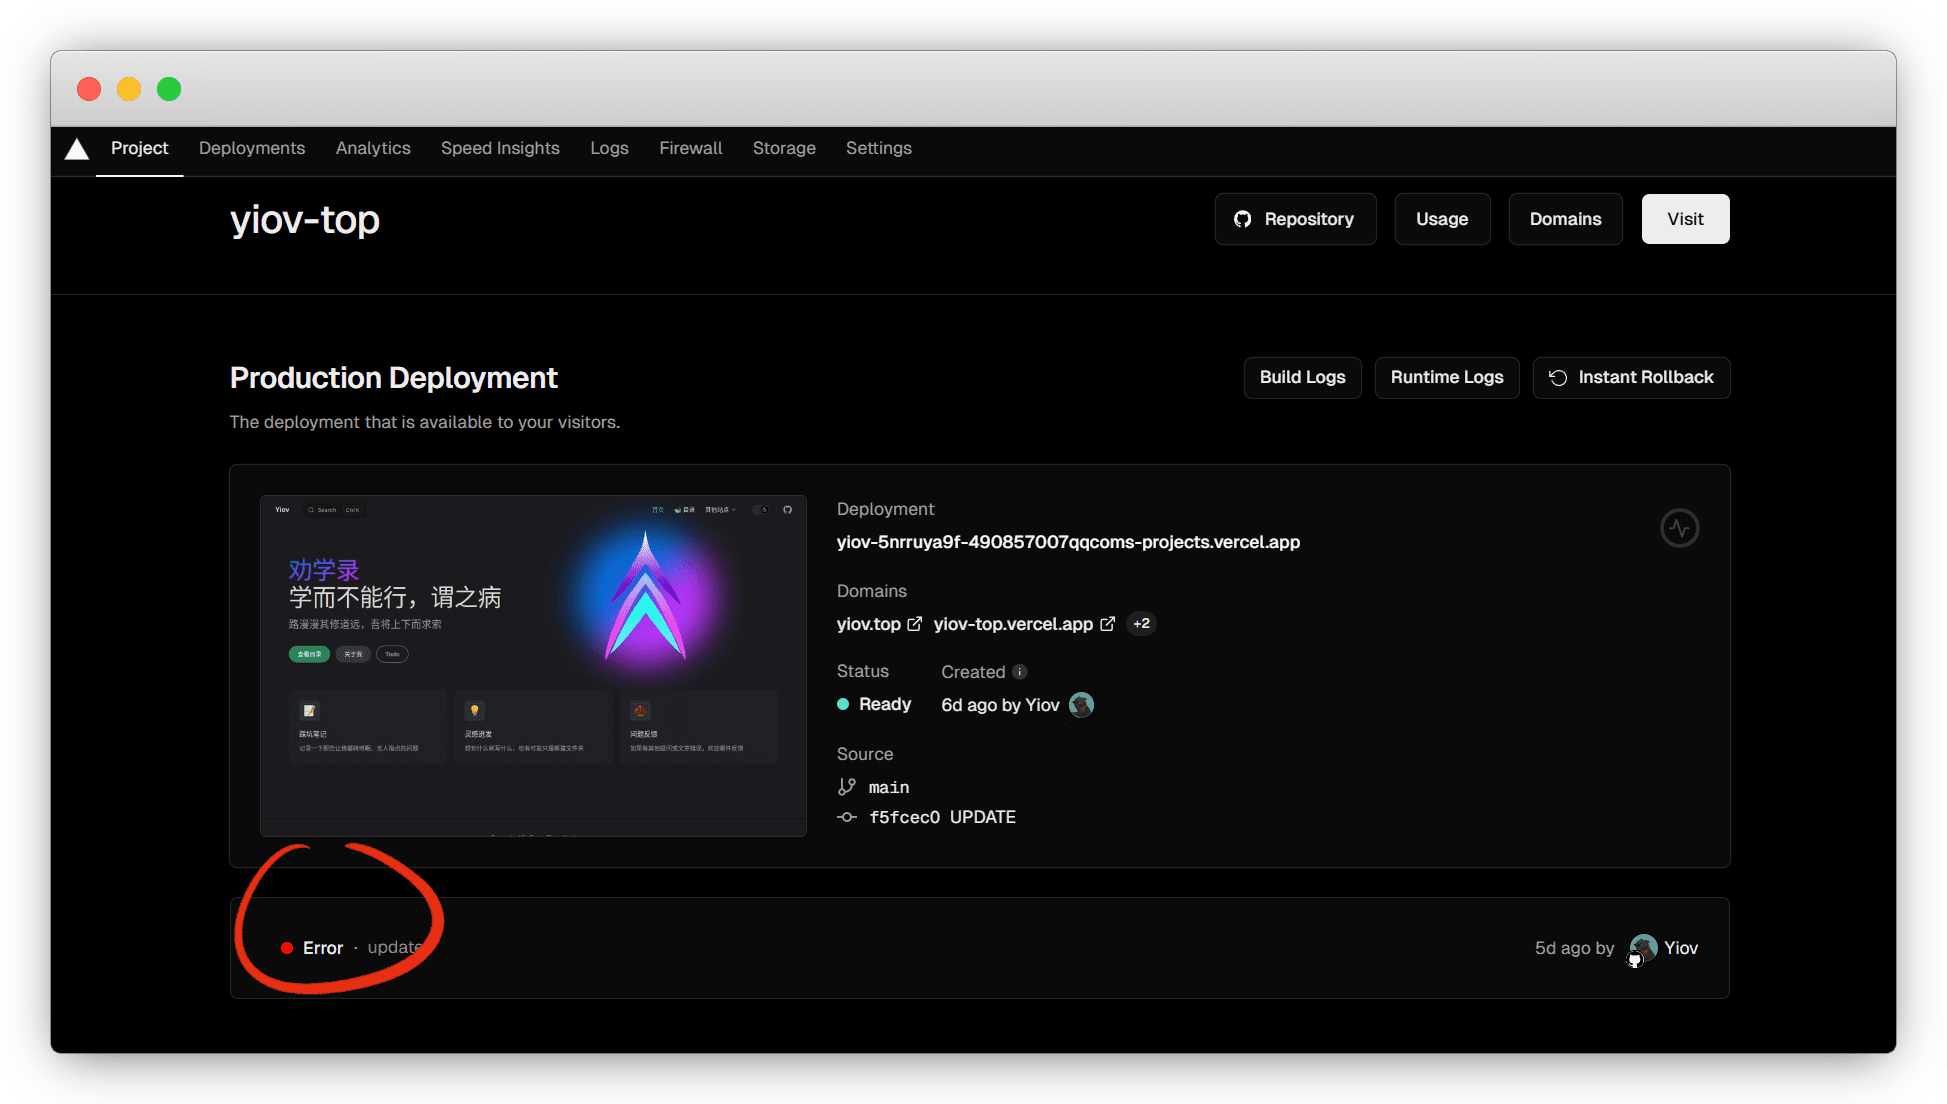Open the Repository button
Image resolution: width=1947 pixels, height=1104 pixels.
coord(1295,219)
